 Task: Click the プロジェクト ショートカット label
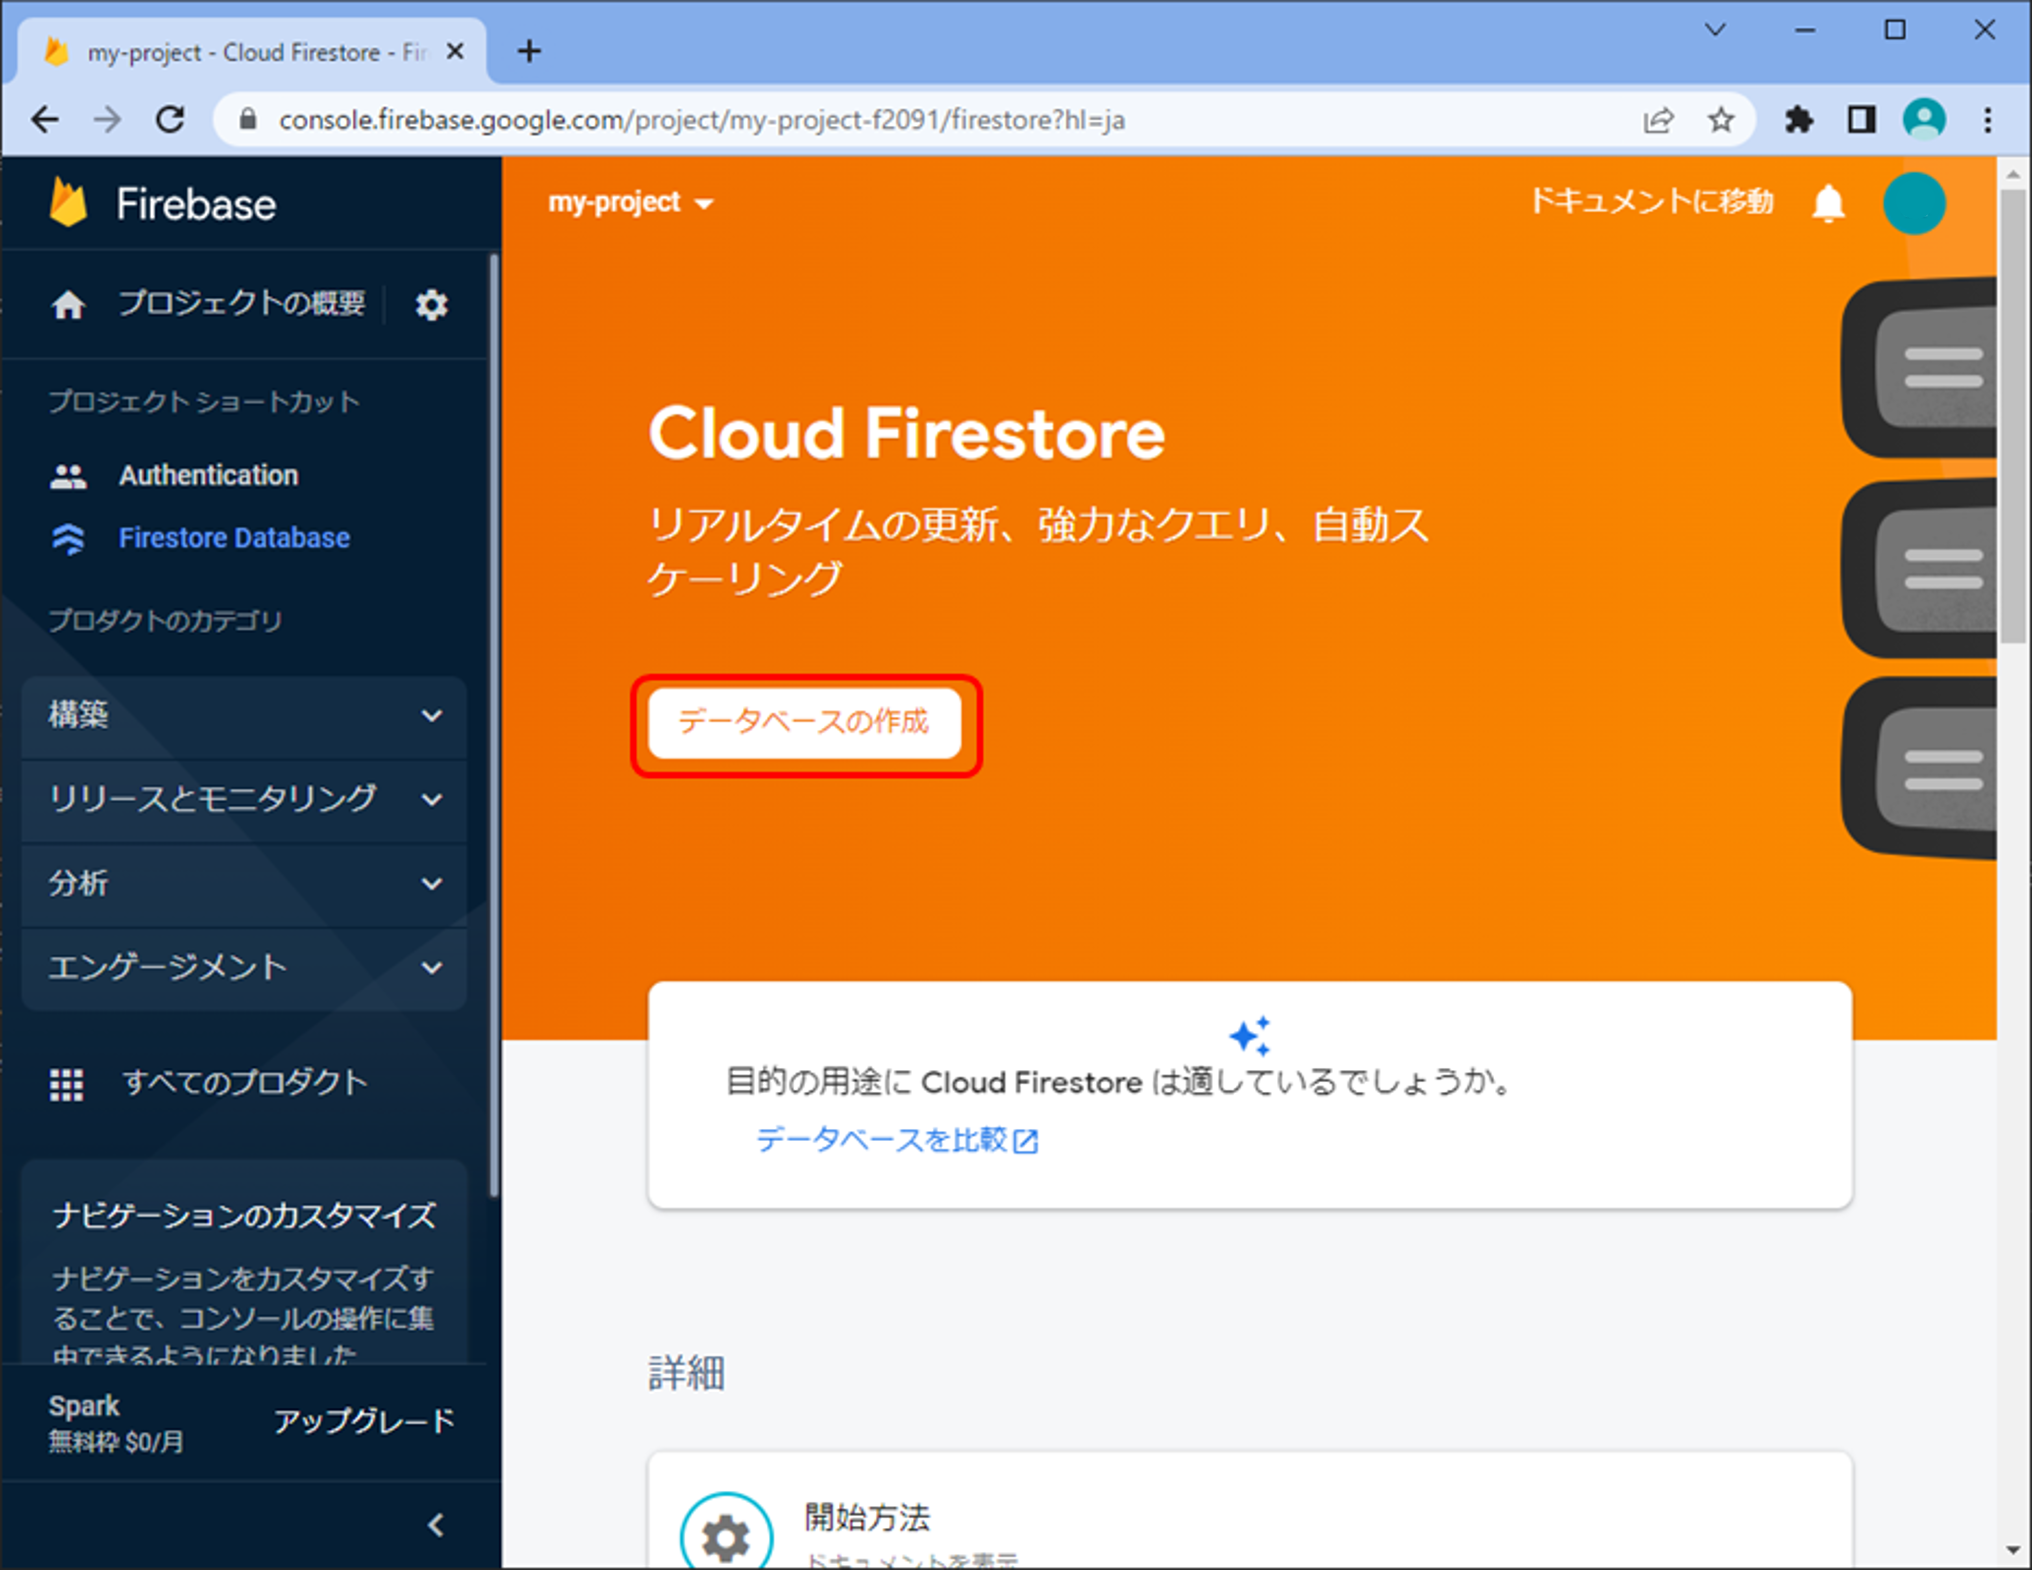pos(204,403)
